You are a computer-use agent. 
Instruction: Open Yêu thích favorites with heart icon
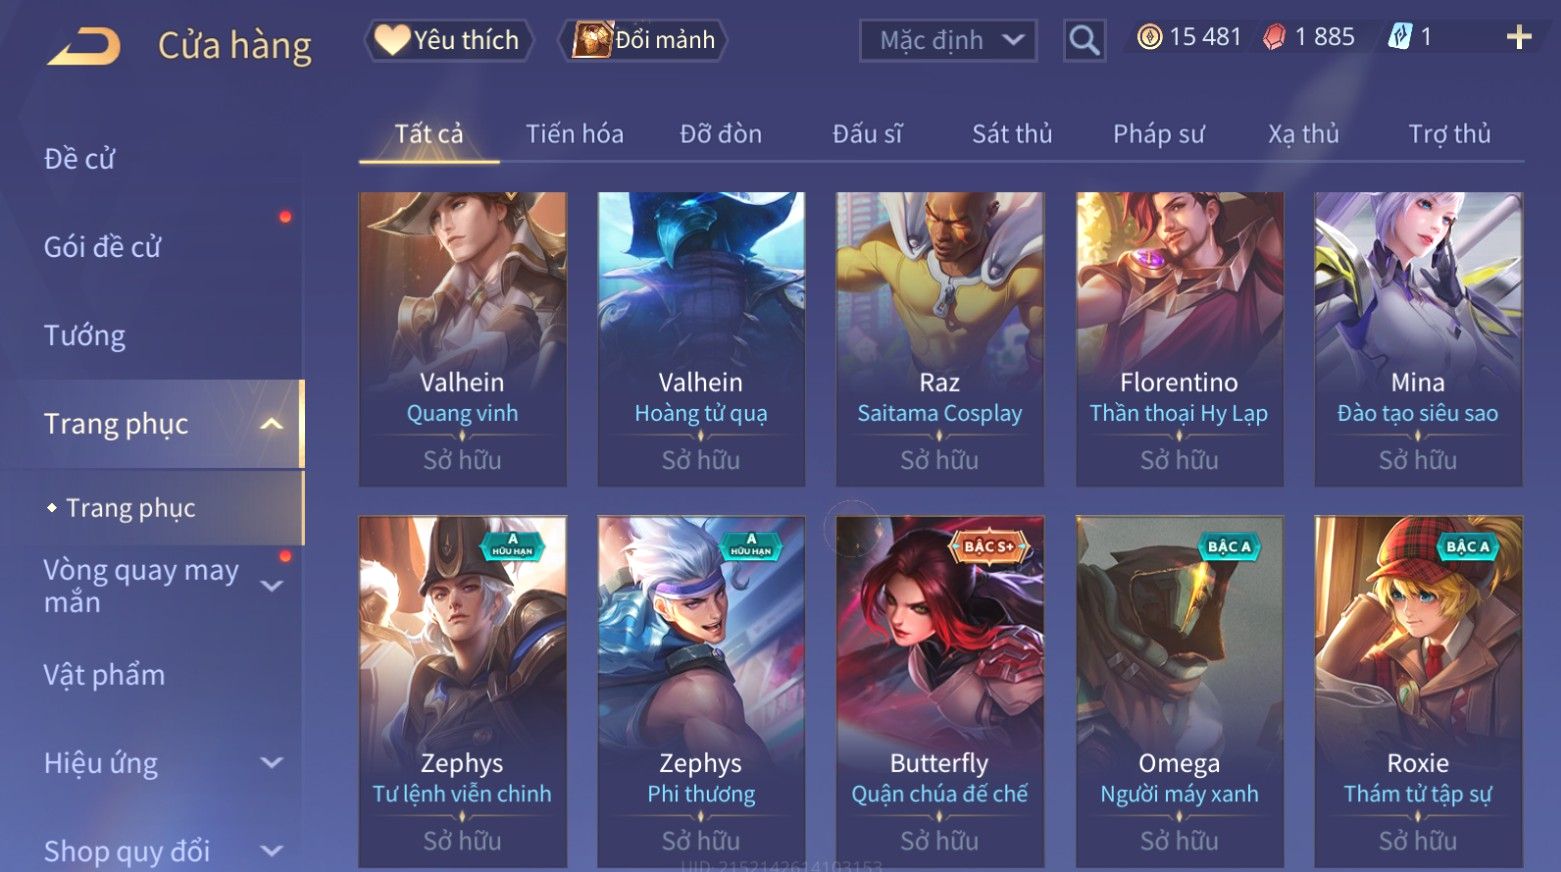coord(447,40)
